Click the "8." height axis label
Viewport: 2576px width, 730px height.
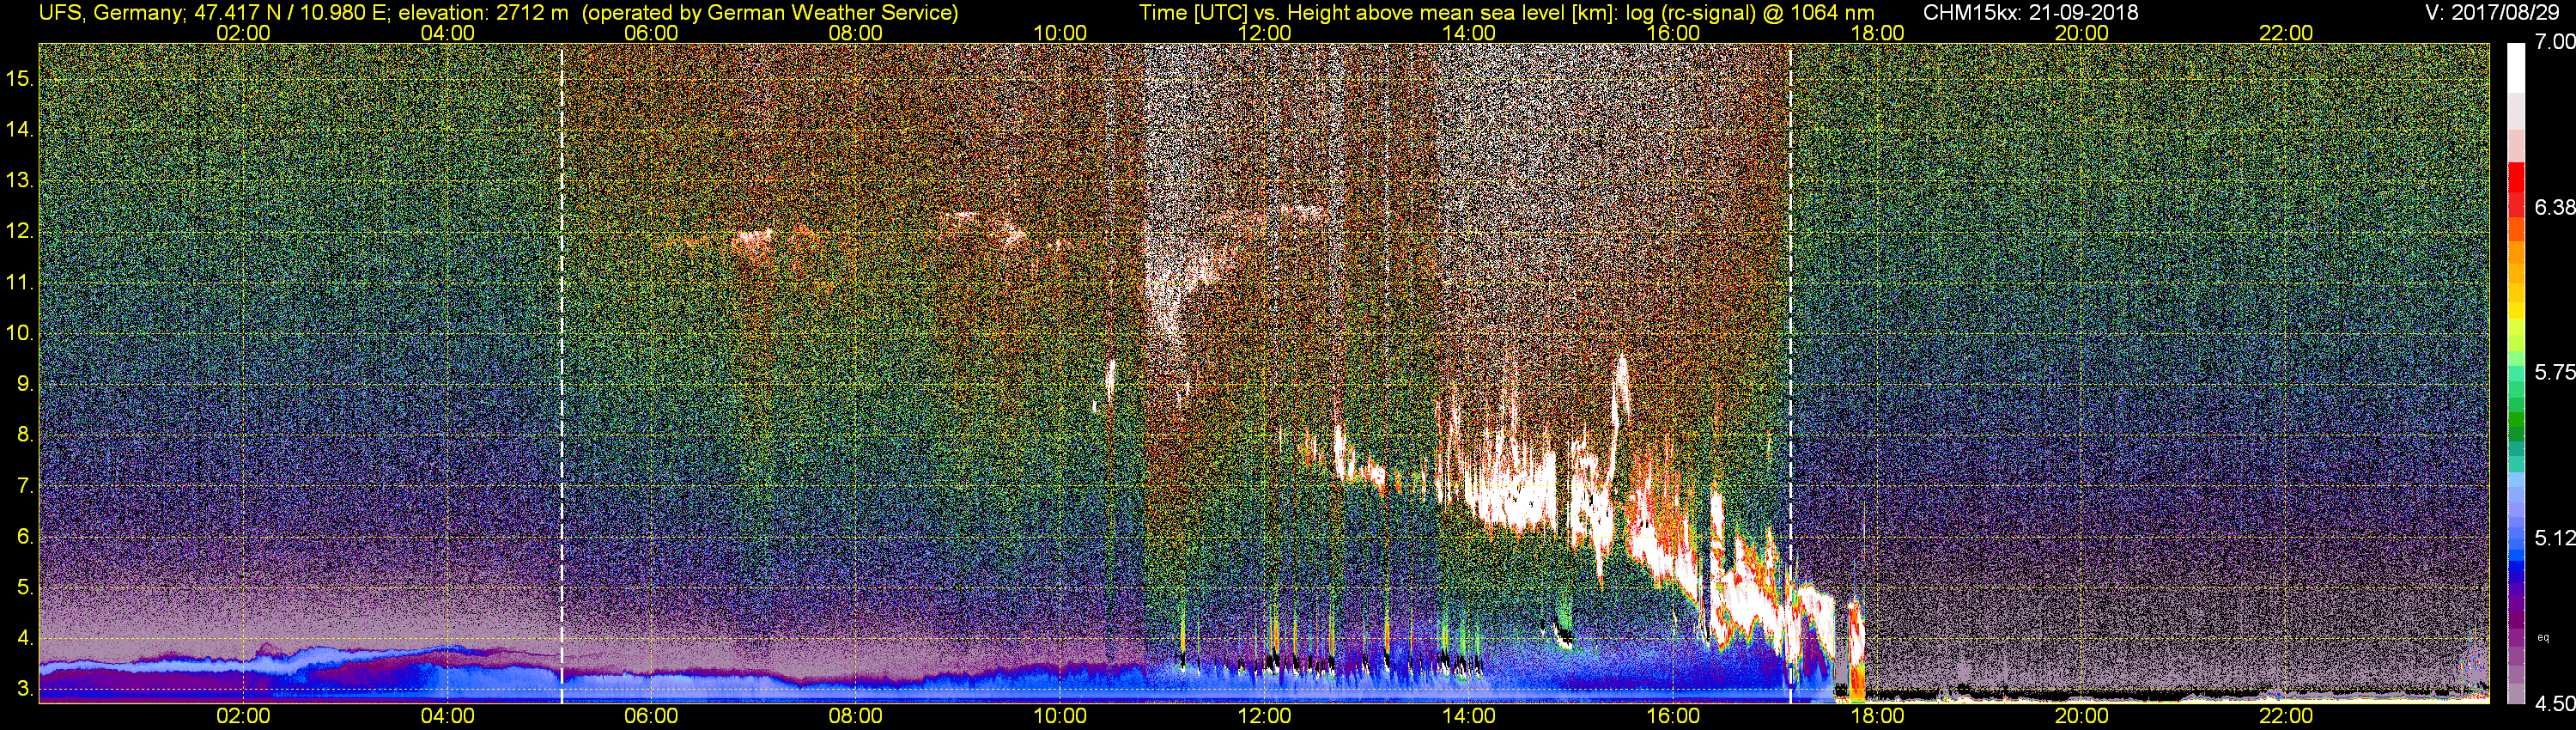(x=25, y=435)
